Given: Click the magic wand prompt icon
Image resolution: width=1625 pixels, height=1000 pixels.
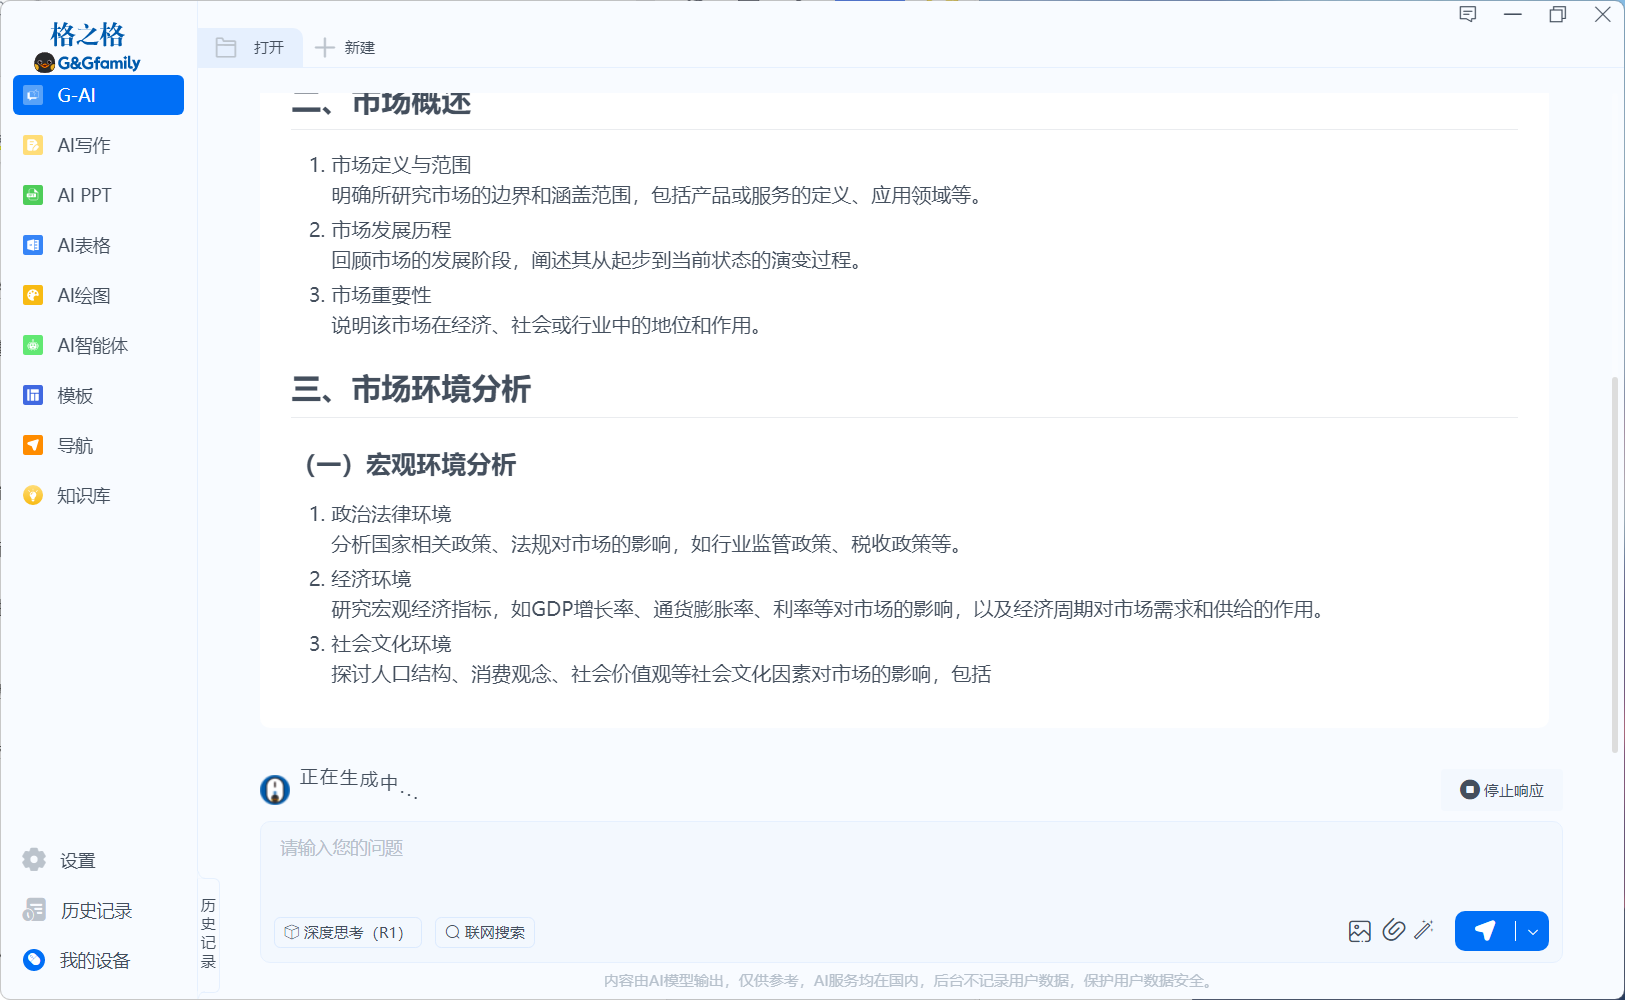Looking at the screenshot, I should [x=1425, y=930].
